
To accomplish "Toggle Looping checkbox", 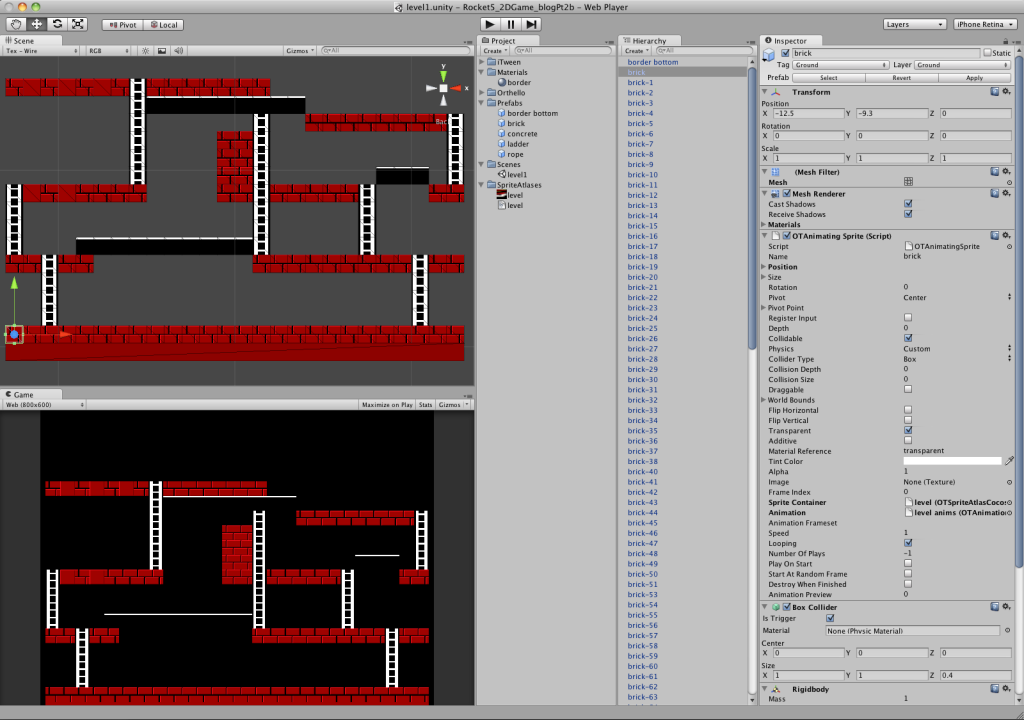I will coord(908,543).
